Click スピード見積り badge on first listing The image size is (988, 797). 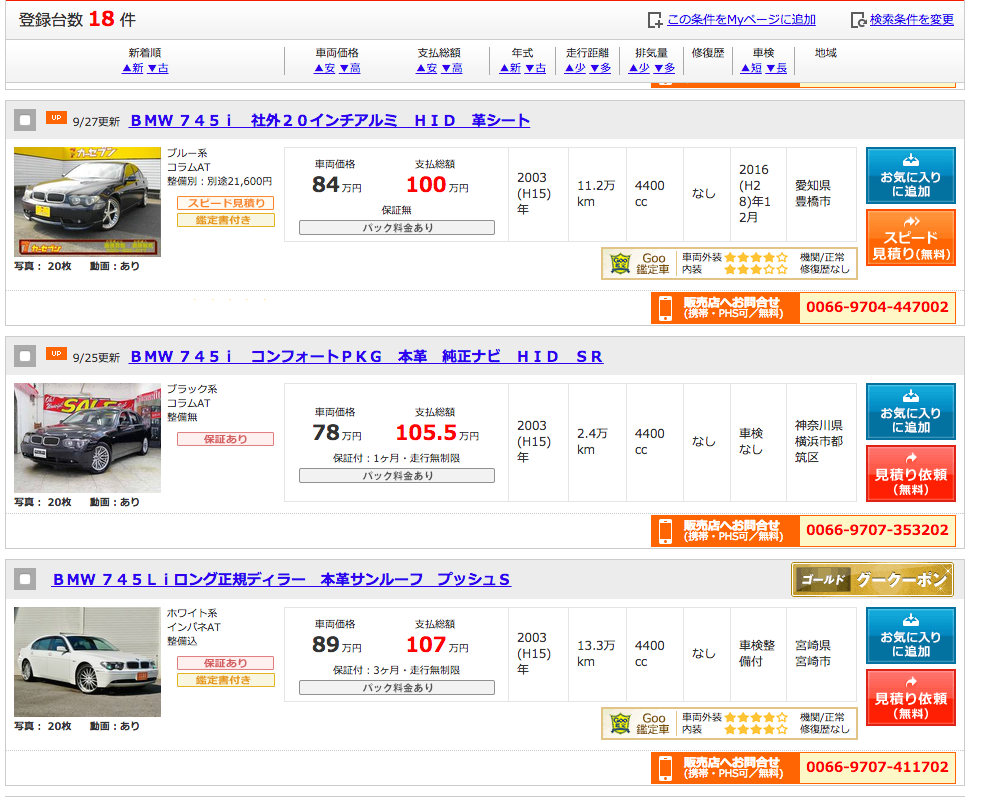click(226, 203)
